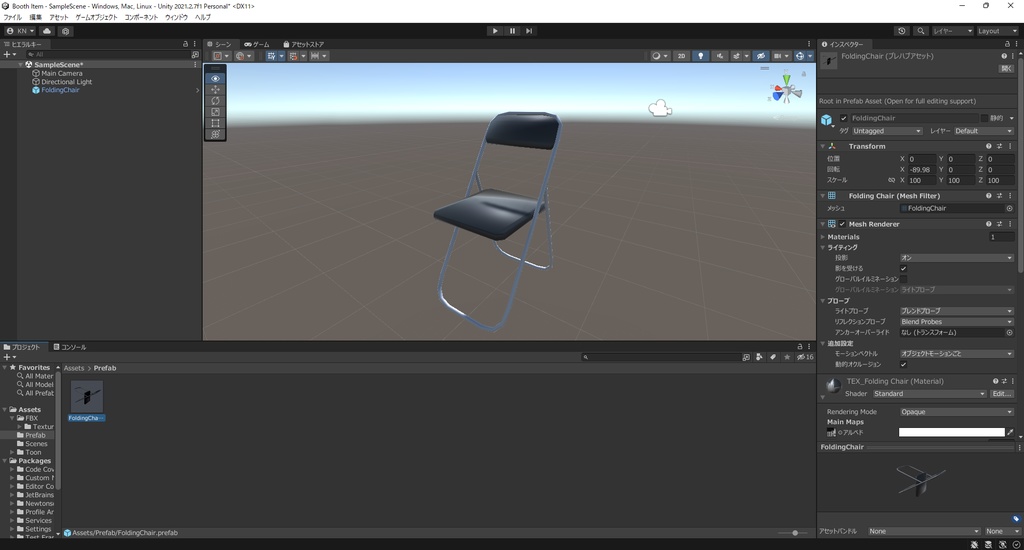The height and width of the screenshot is (550, 1024).
Task: Toggle 2D view mode in scene
Action: tap(681, 56)
